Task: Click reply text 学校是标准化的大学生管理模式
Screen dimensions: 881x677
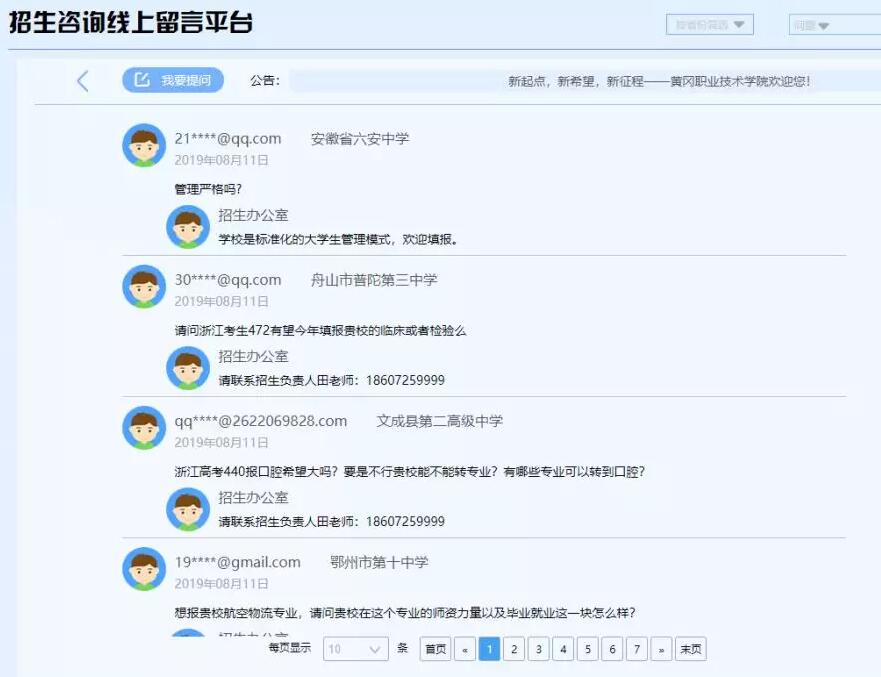Action: 338,239
